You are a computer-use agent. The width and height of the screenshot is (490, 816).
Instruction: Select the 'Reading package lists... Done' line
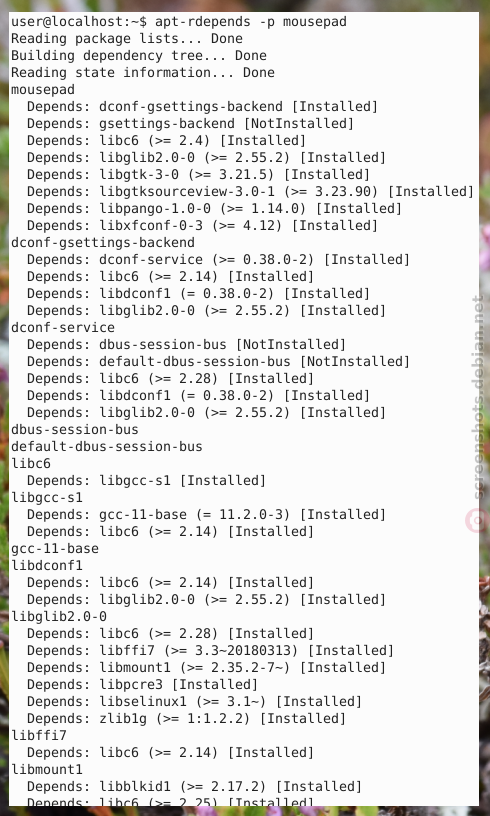127,39
